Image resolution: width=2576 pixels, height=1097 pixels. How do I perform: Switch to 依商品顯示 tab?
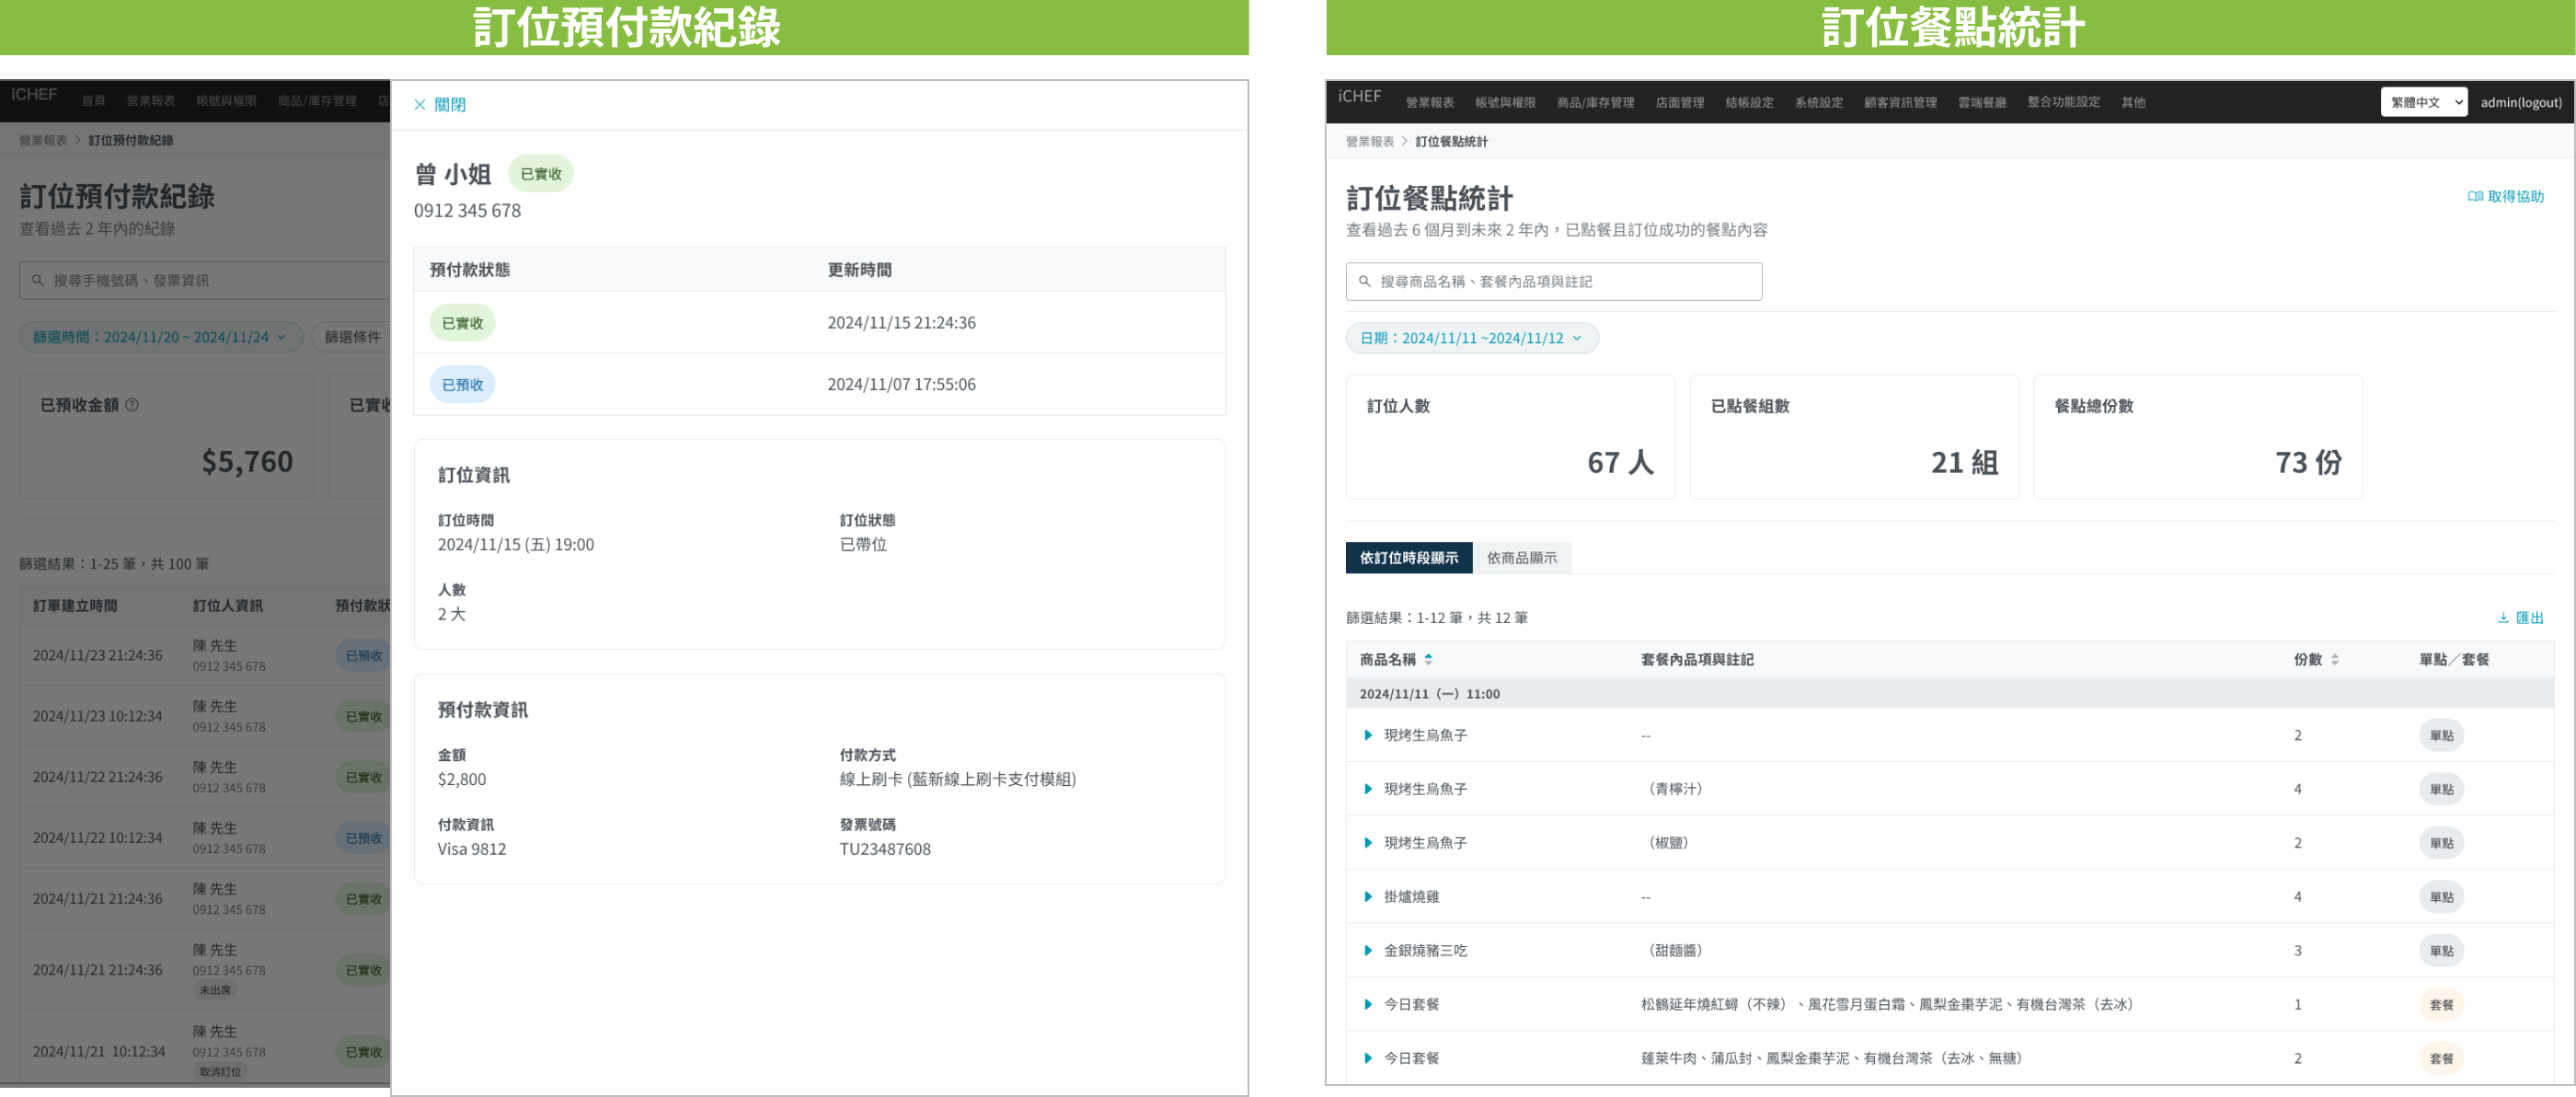(1521, 558)
